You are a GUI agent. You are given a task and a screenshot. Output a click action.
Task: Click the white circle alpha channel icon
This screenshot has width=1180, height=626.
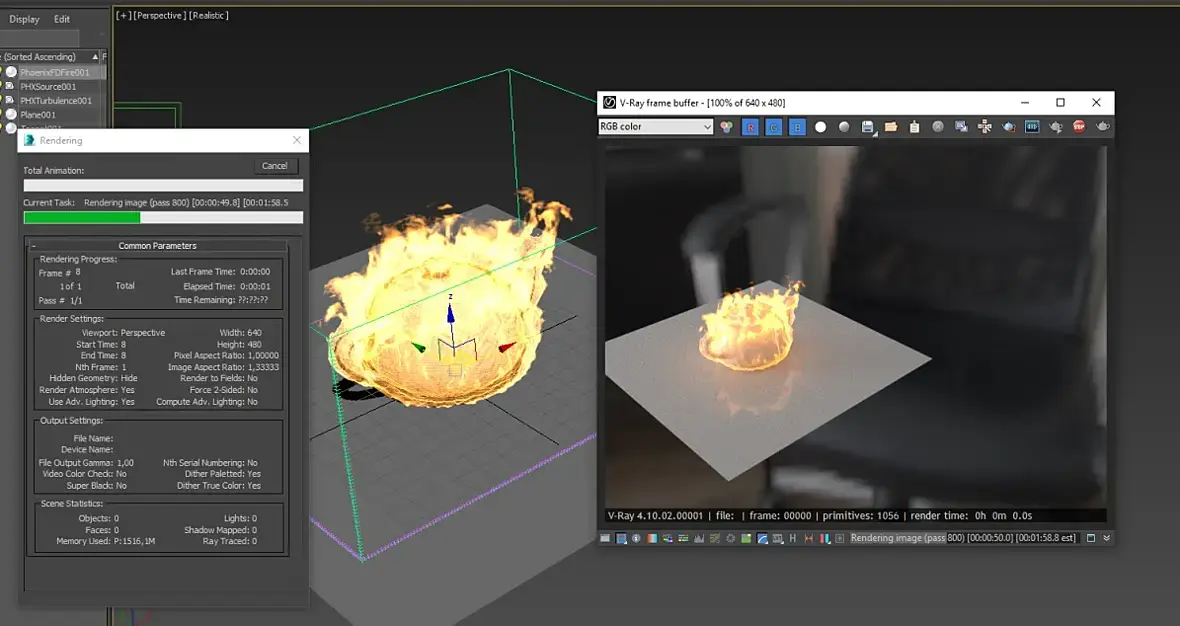point(821,127)
